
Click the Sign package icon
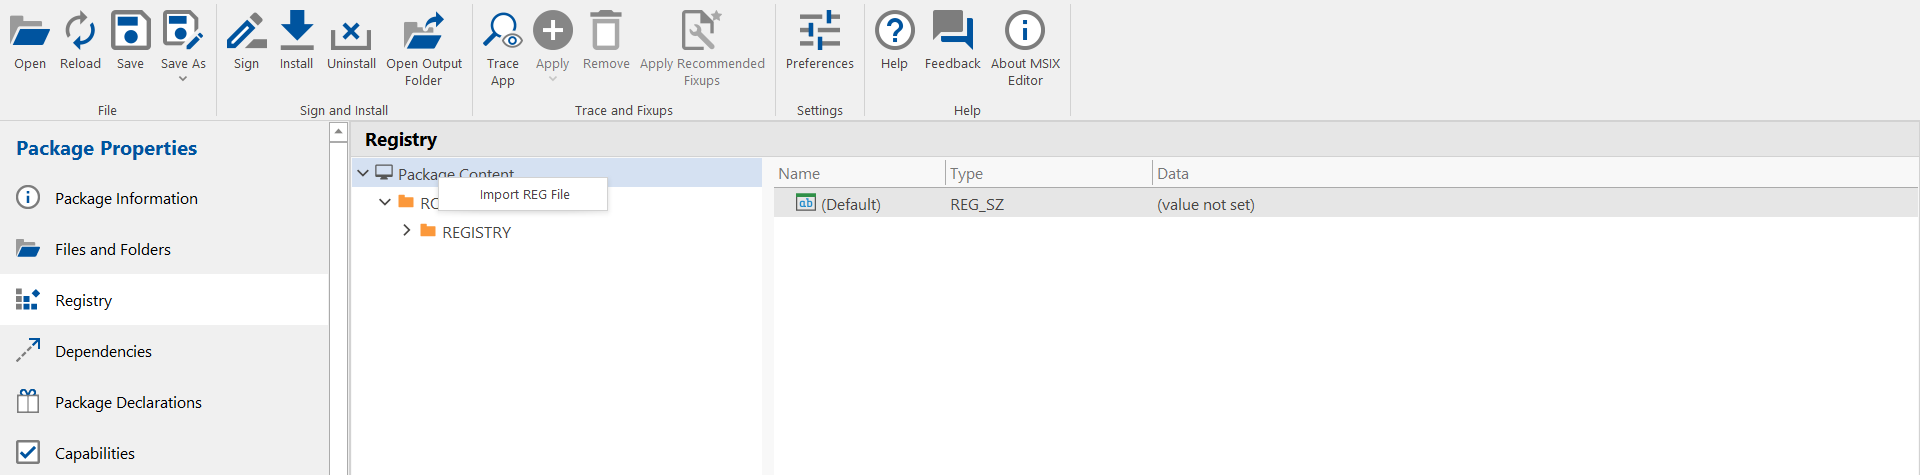pyautogui.click(x=246, y=32)
